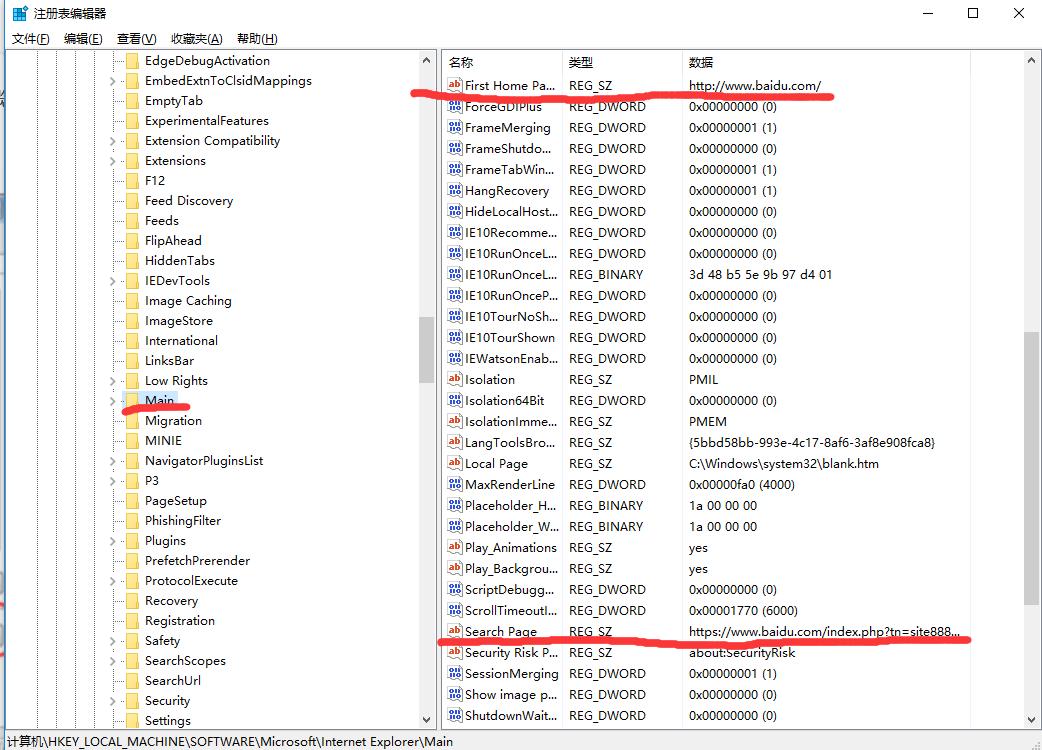Click the Registry Editor app icon in title bar
This screenshot has width=1042, height=750.
click(x=19, y=14)
